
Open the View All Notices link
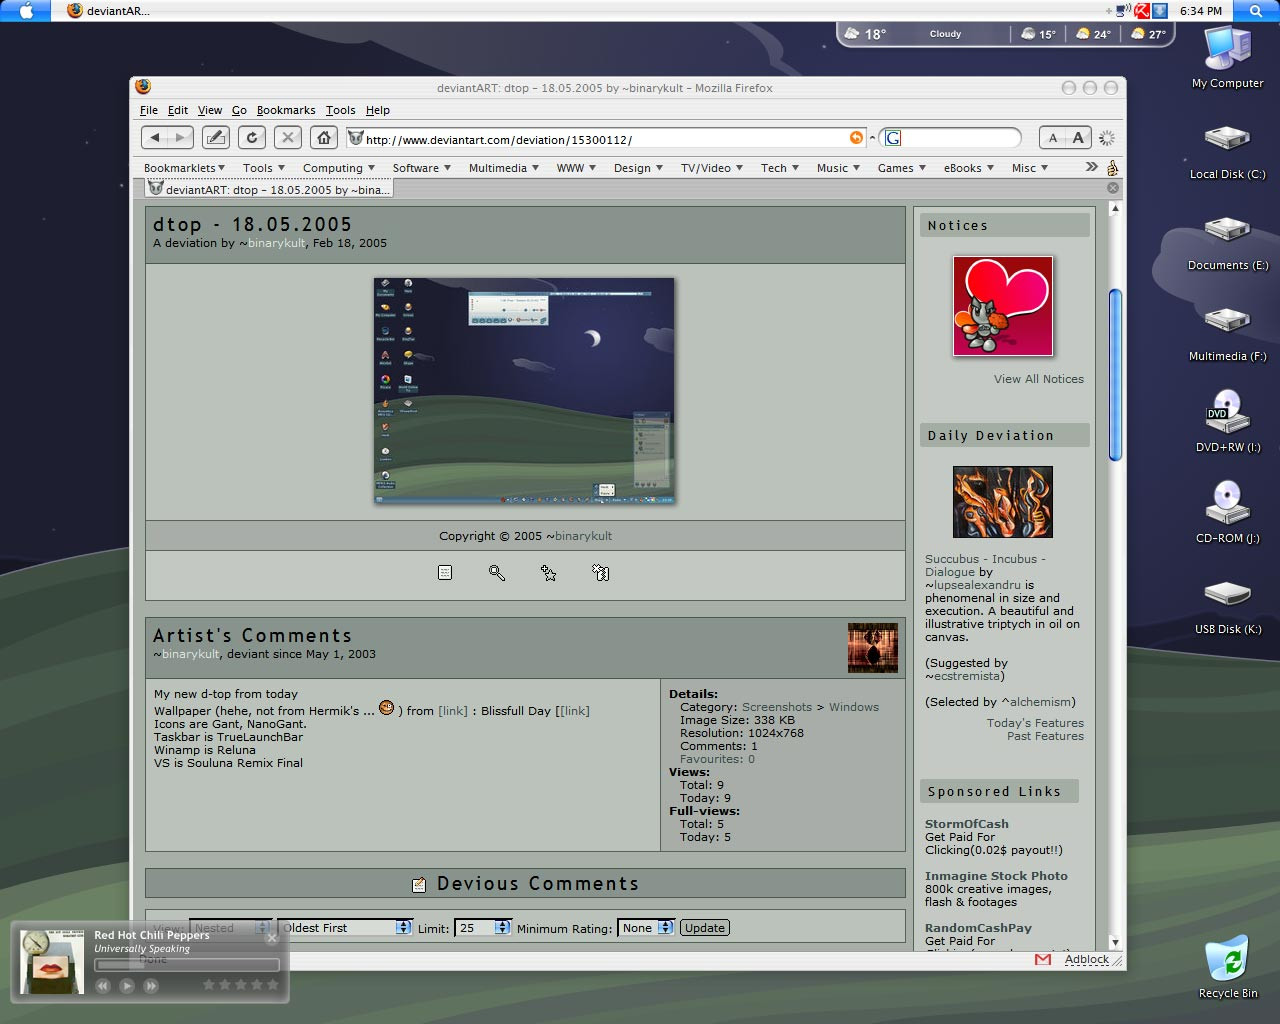(1039, 379)
